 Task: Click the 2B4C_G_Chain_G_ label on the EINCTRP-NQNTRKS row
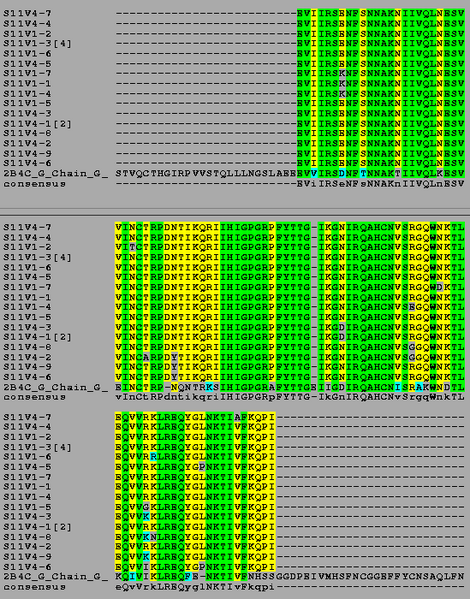[x=55, y=387]
